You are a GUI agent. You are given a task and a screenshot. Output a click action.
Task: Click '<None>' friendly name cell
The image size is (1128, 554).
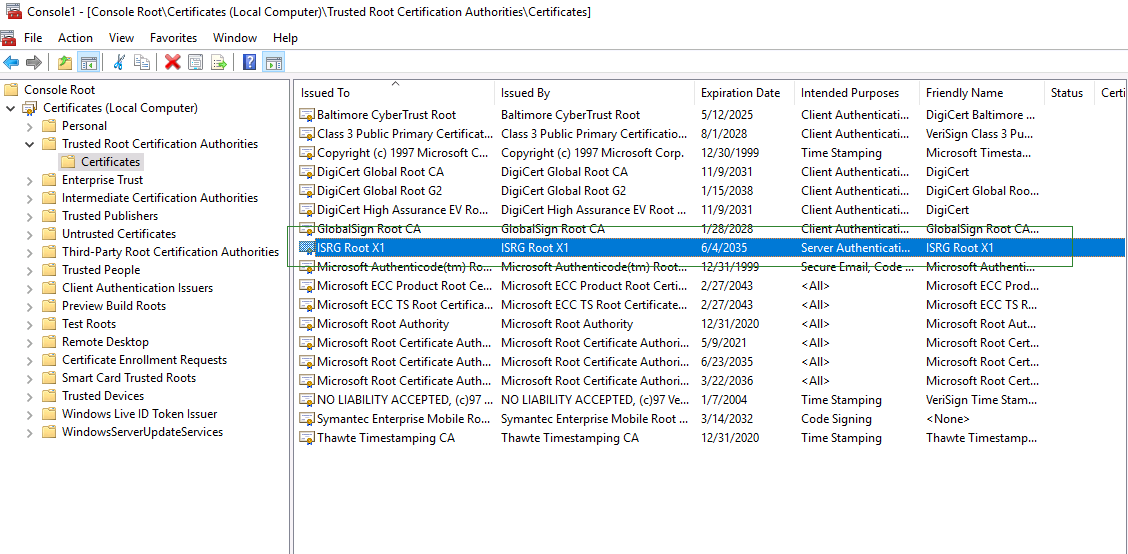coord(947,419)
